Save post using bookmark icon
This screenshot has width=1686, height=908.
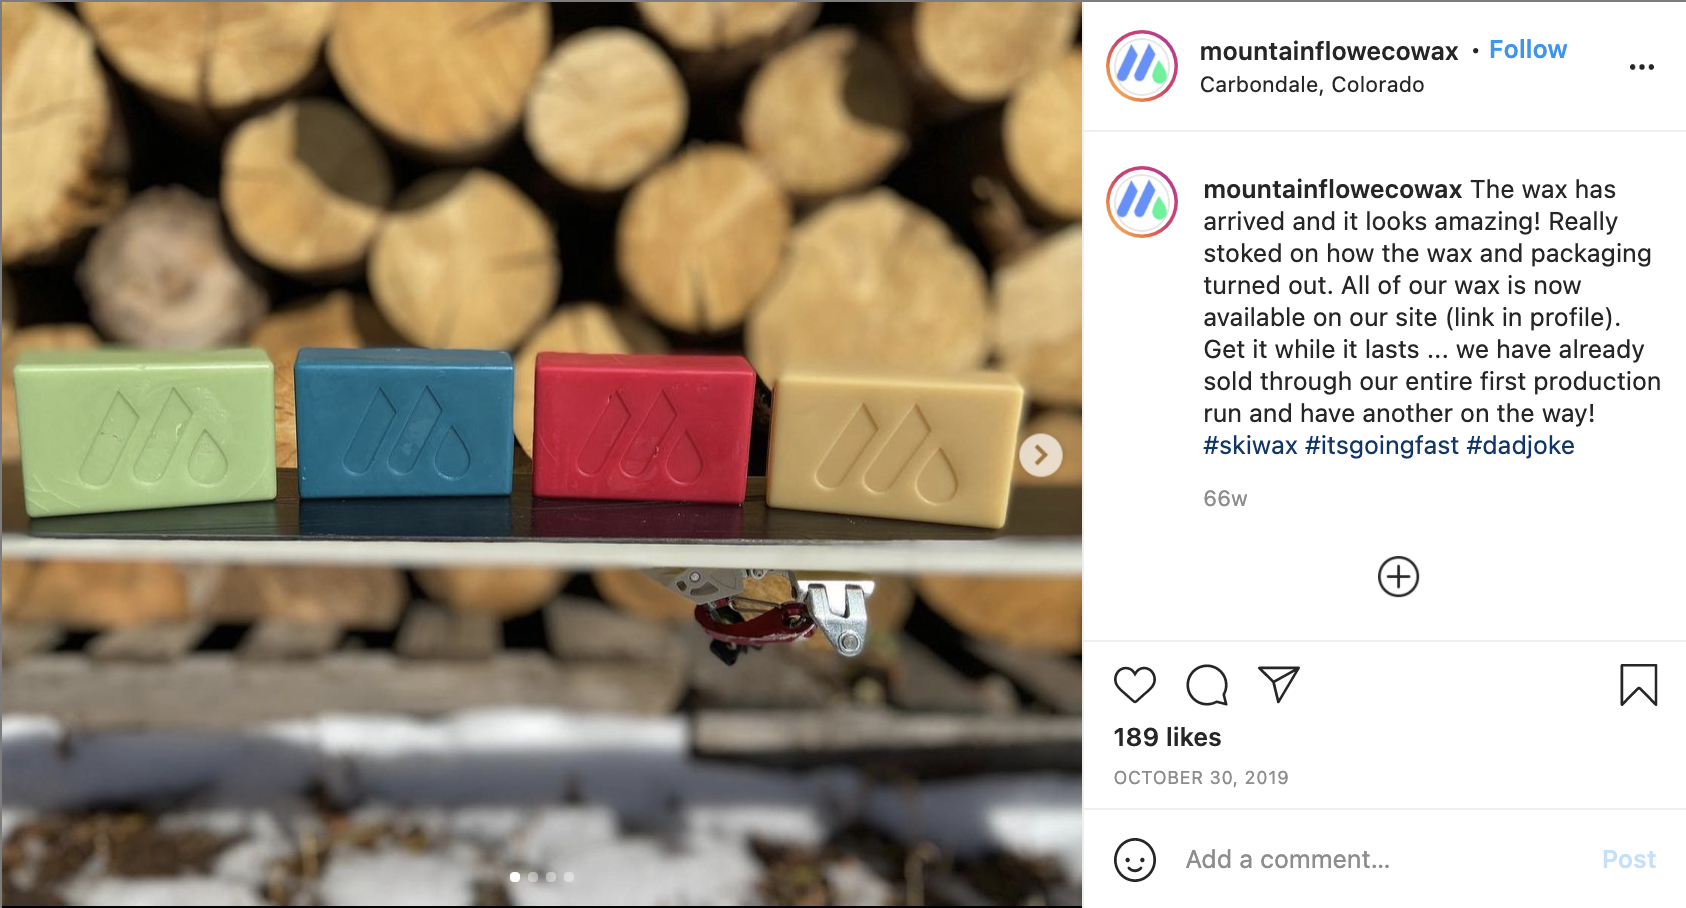[x=1639, y=685]
